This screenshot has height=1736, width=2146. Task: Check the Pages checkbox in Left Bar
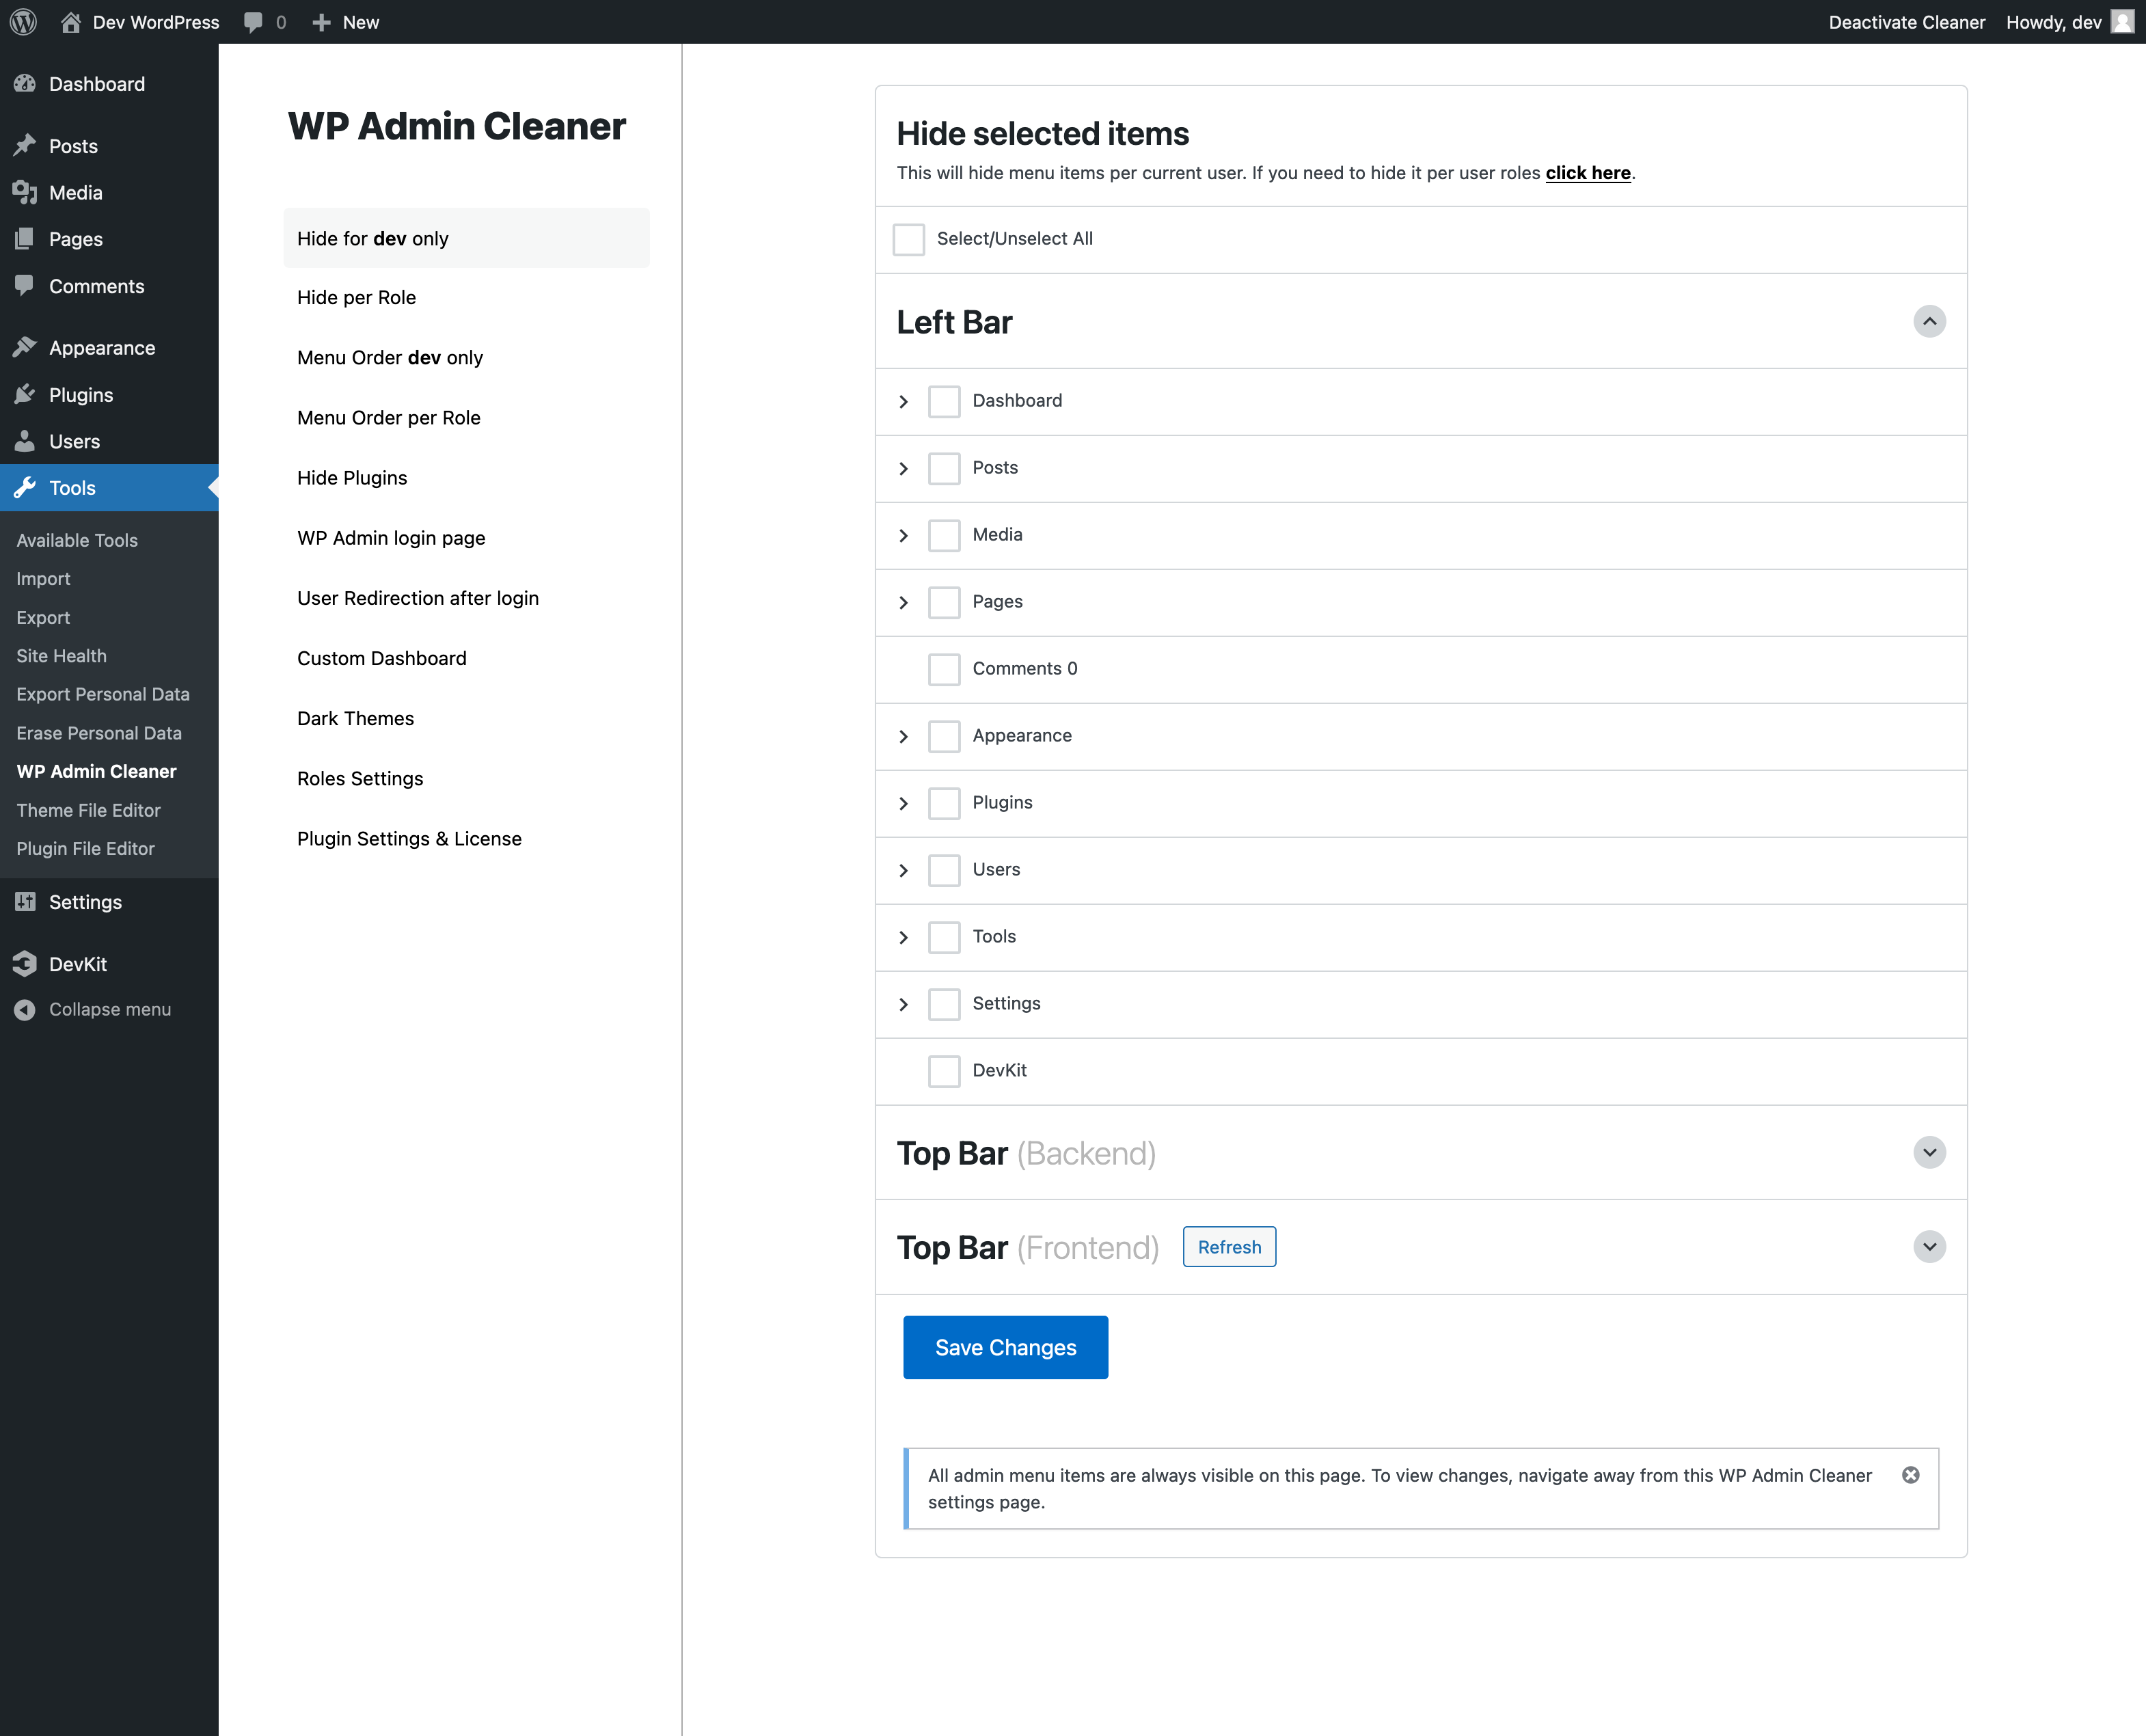pos(944,602)
